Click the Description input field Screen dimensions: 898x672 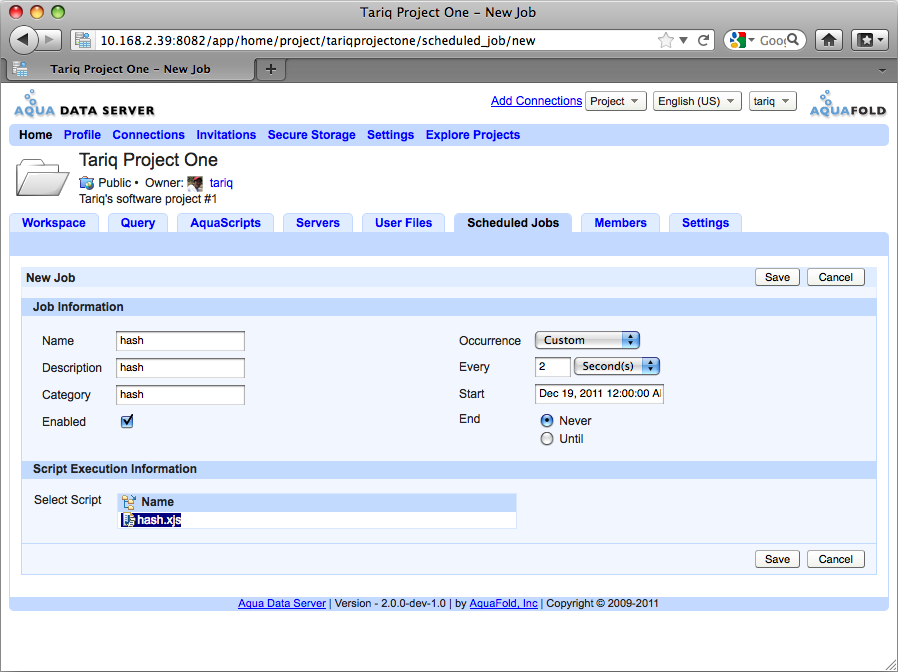coord(180,367)
